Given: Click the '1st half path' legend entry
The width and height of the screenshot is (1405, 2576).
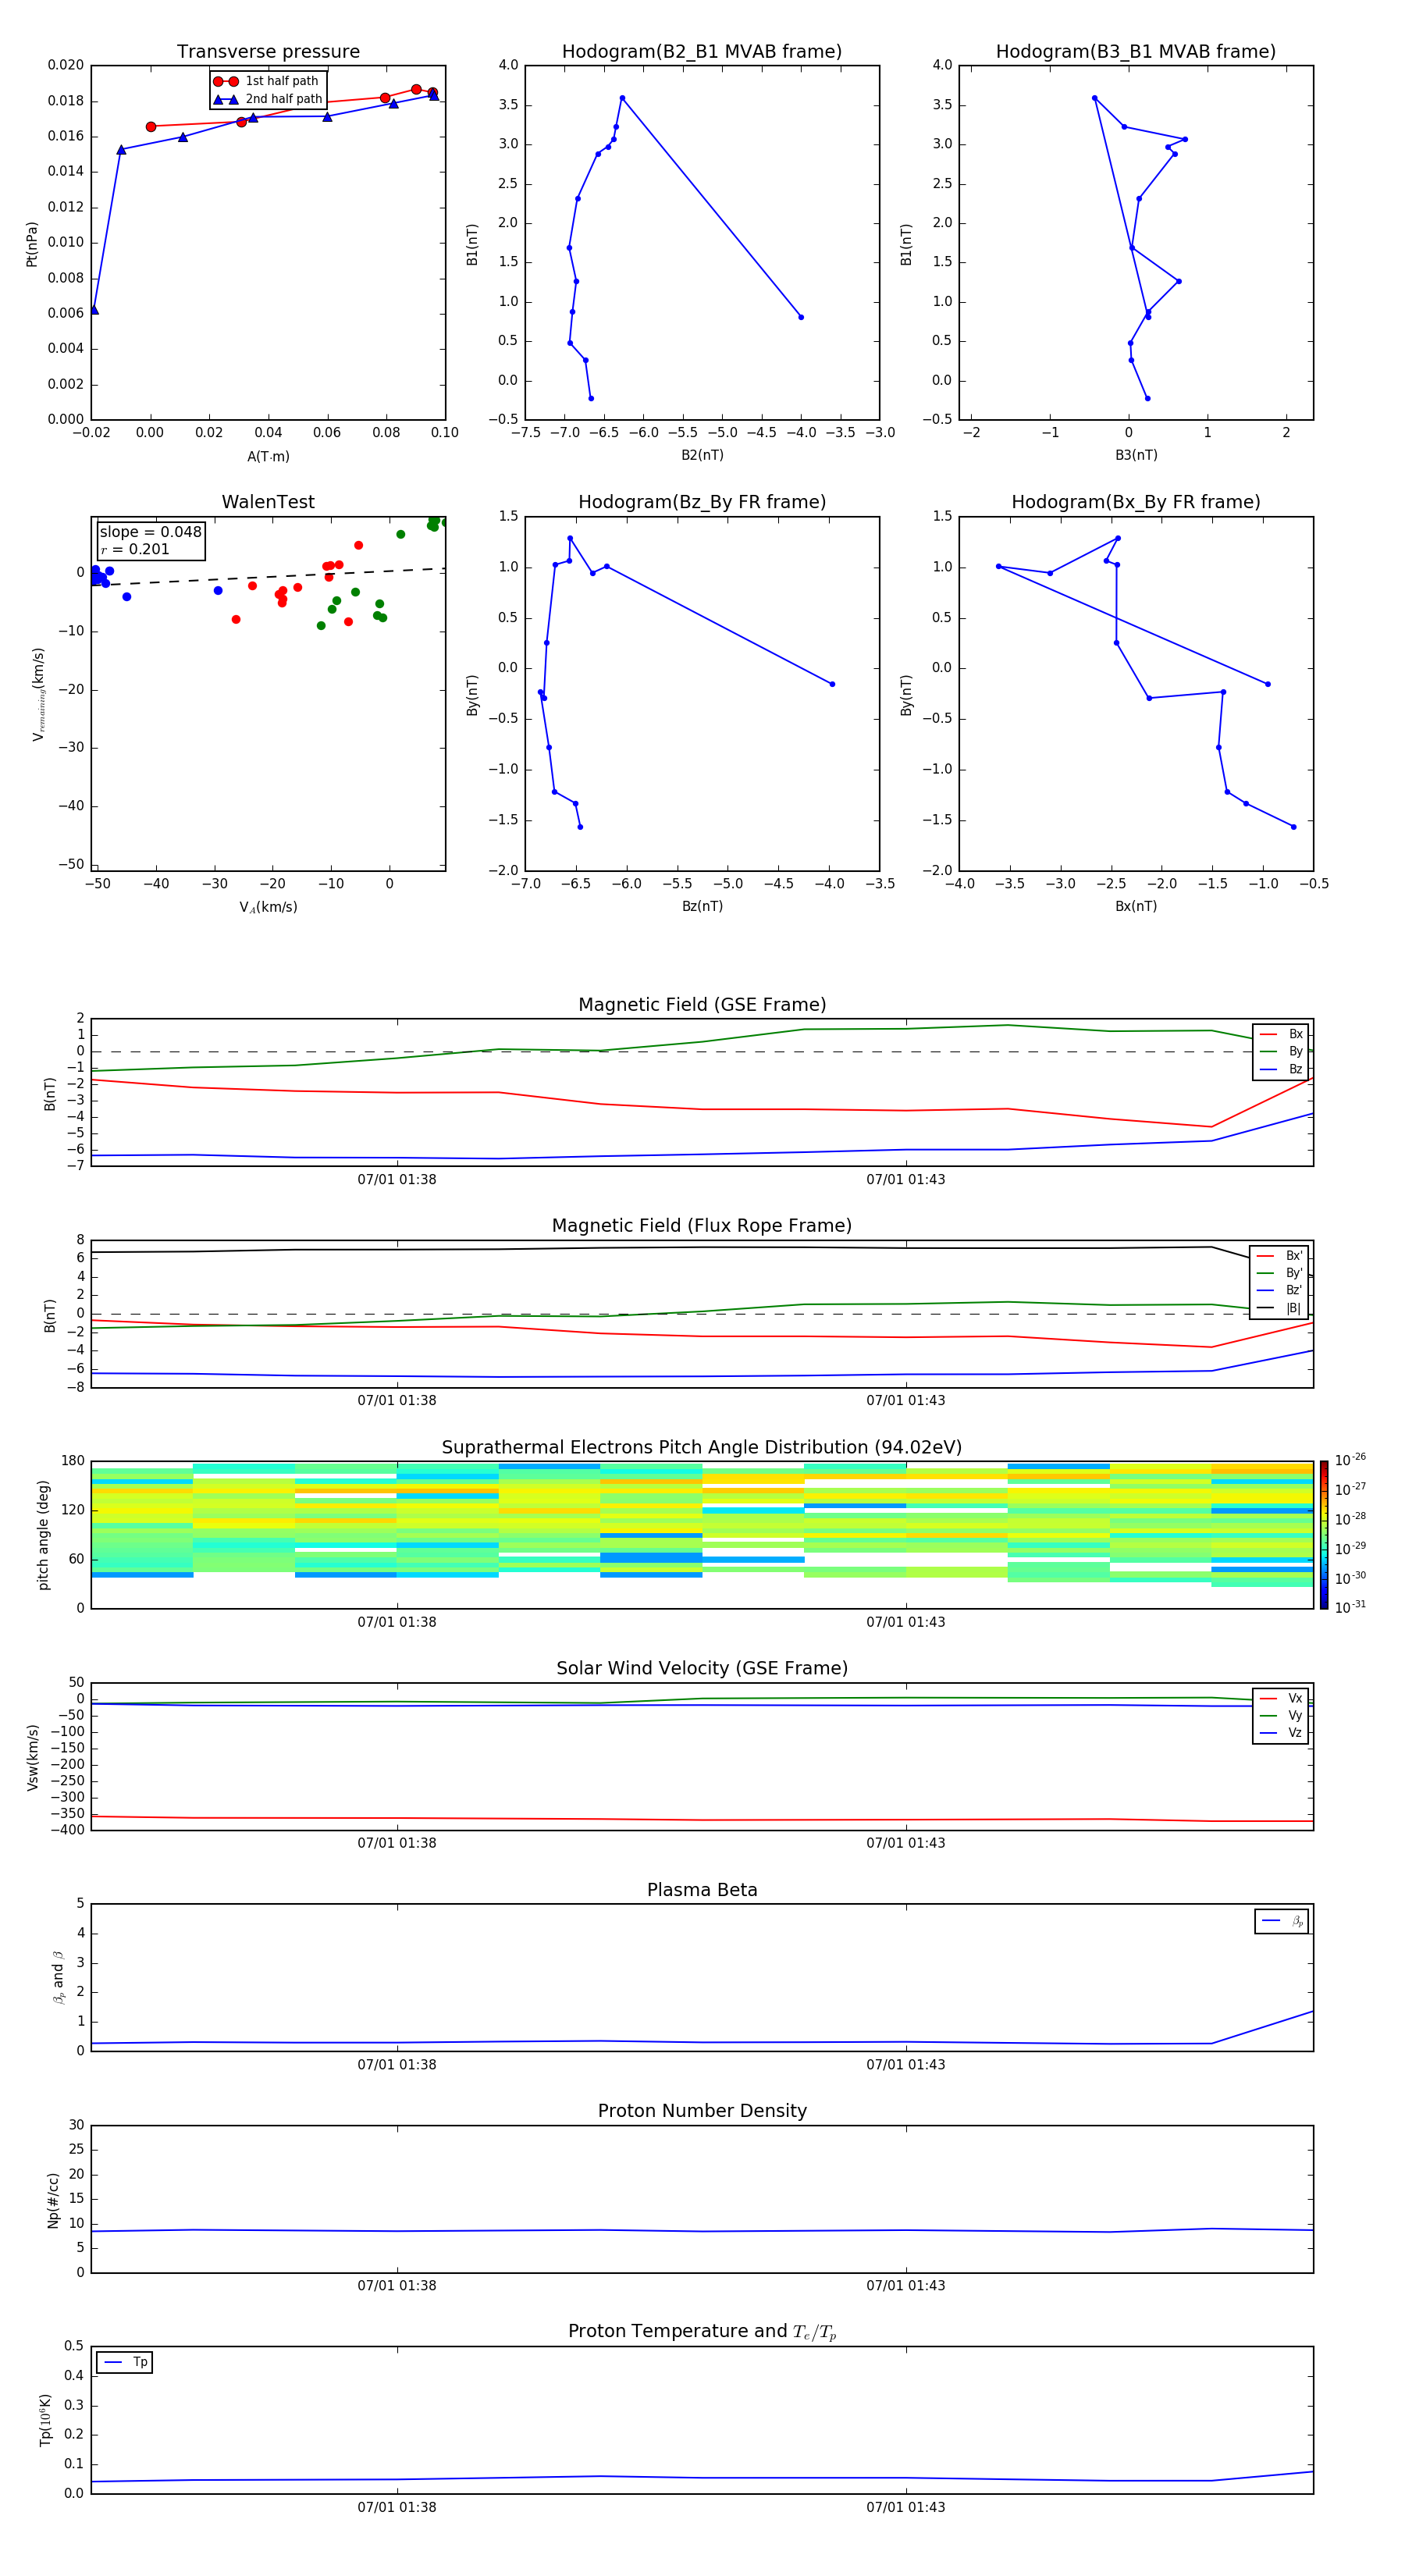Looking at the screenshot, I should tap(267, 81).
